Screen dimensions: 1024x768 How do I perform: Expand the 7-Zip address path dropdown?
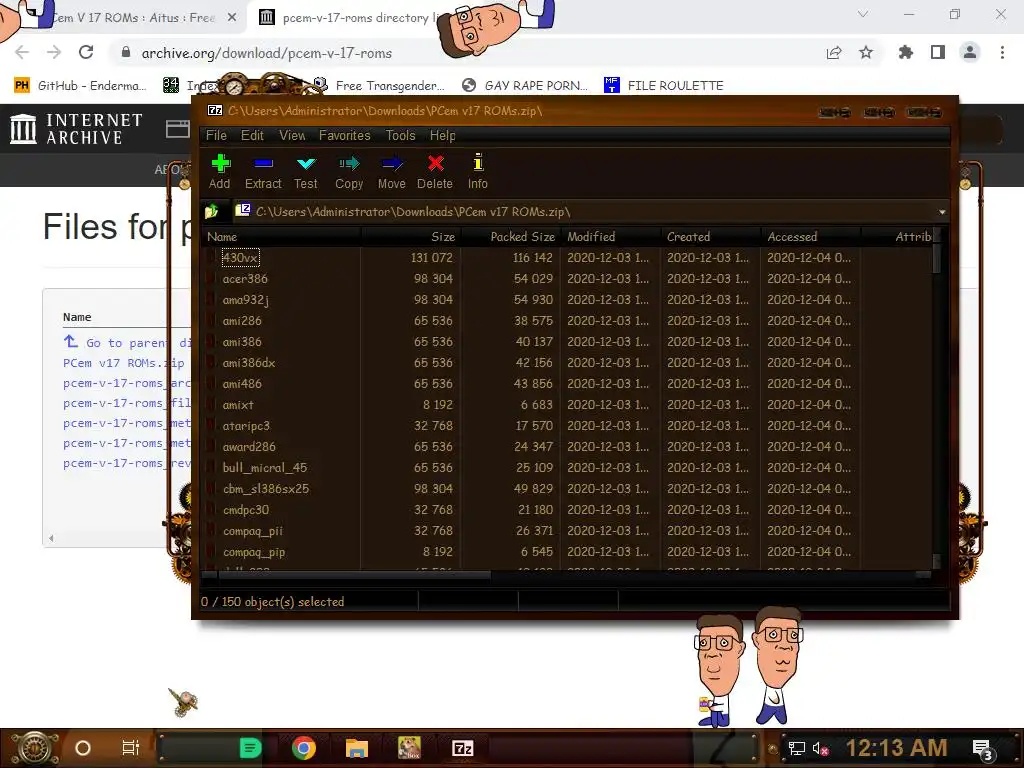coord(942,212)
